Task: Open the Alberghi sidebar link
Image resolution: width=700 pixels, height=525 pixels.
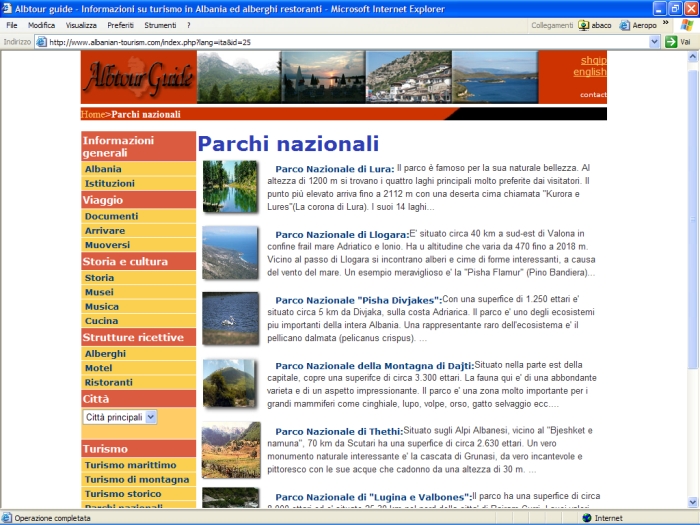Action: pos(105,354)
